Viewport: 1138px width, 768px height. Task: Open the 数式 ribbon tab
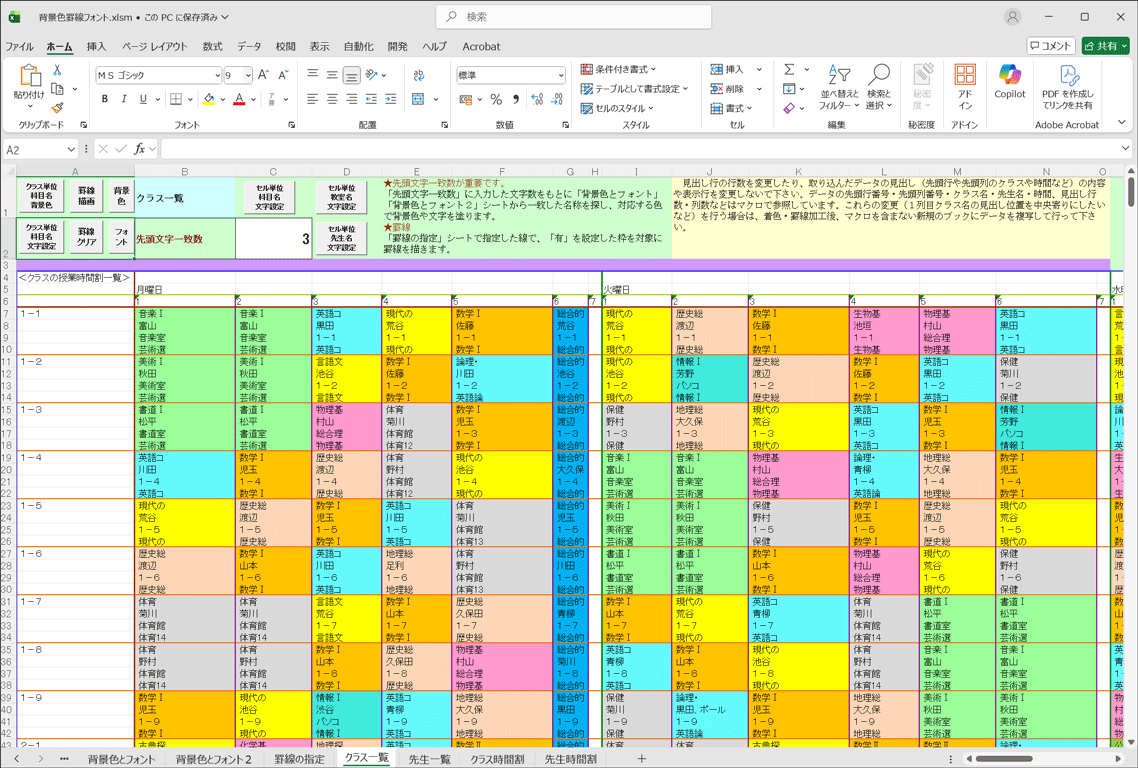(212, 46)
